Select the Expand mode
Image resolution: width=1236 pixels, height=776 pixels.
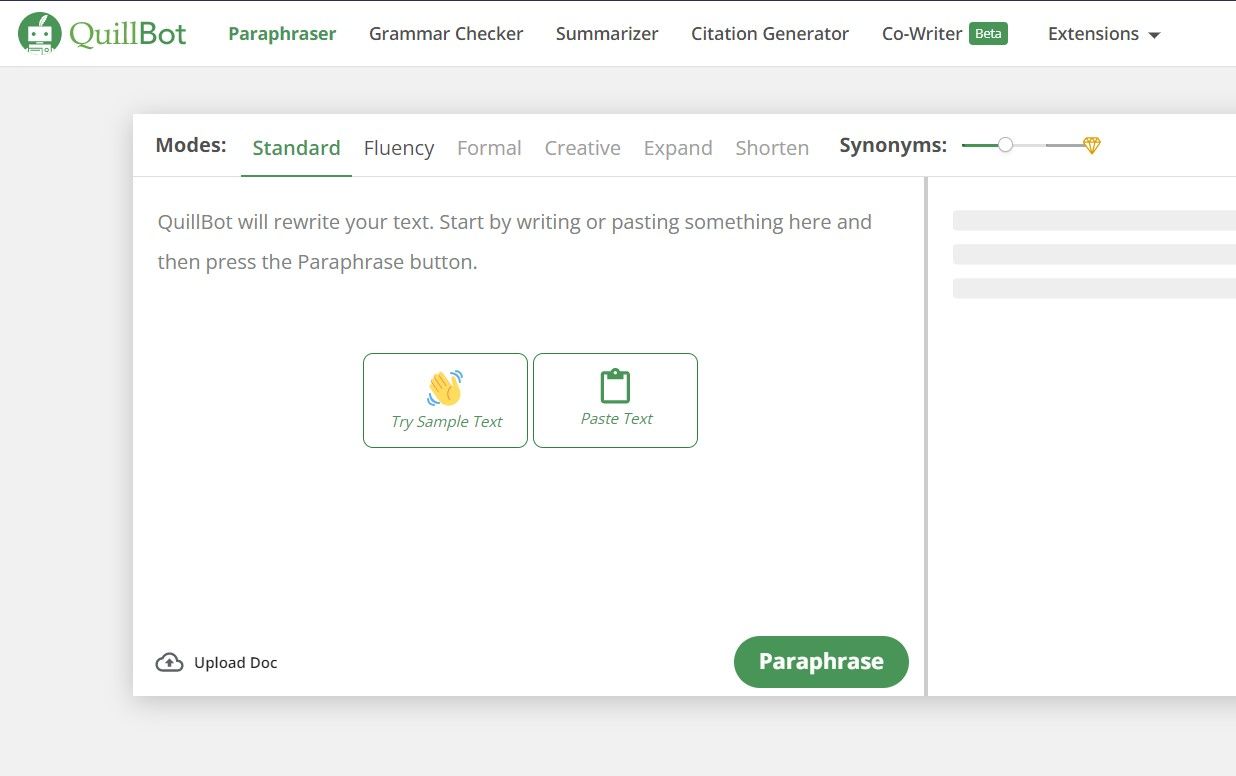tap(678, 148)
